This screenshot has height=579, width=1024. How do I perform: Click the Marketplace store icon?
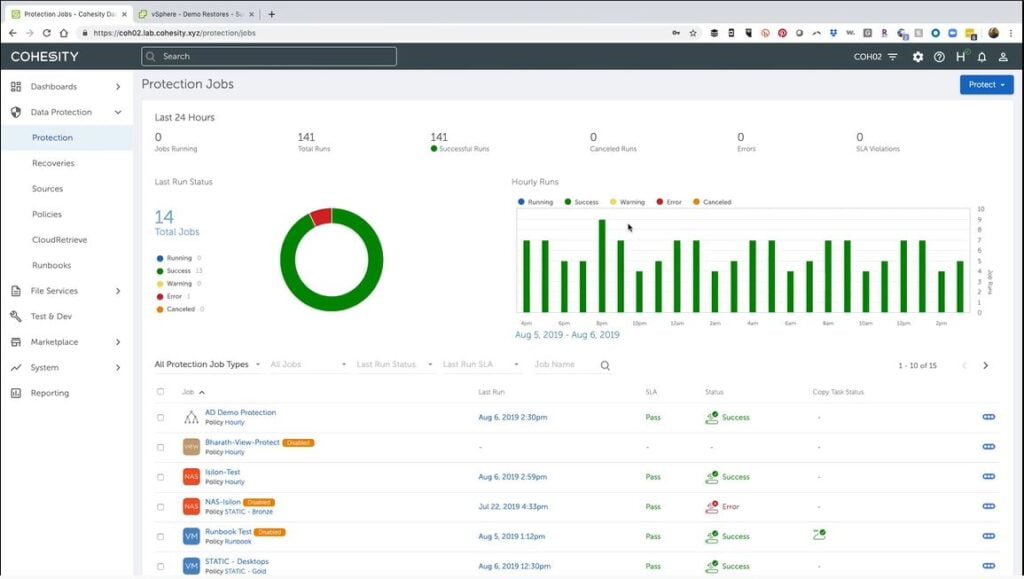pos(16,341)
